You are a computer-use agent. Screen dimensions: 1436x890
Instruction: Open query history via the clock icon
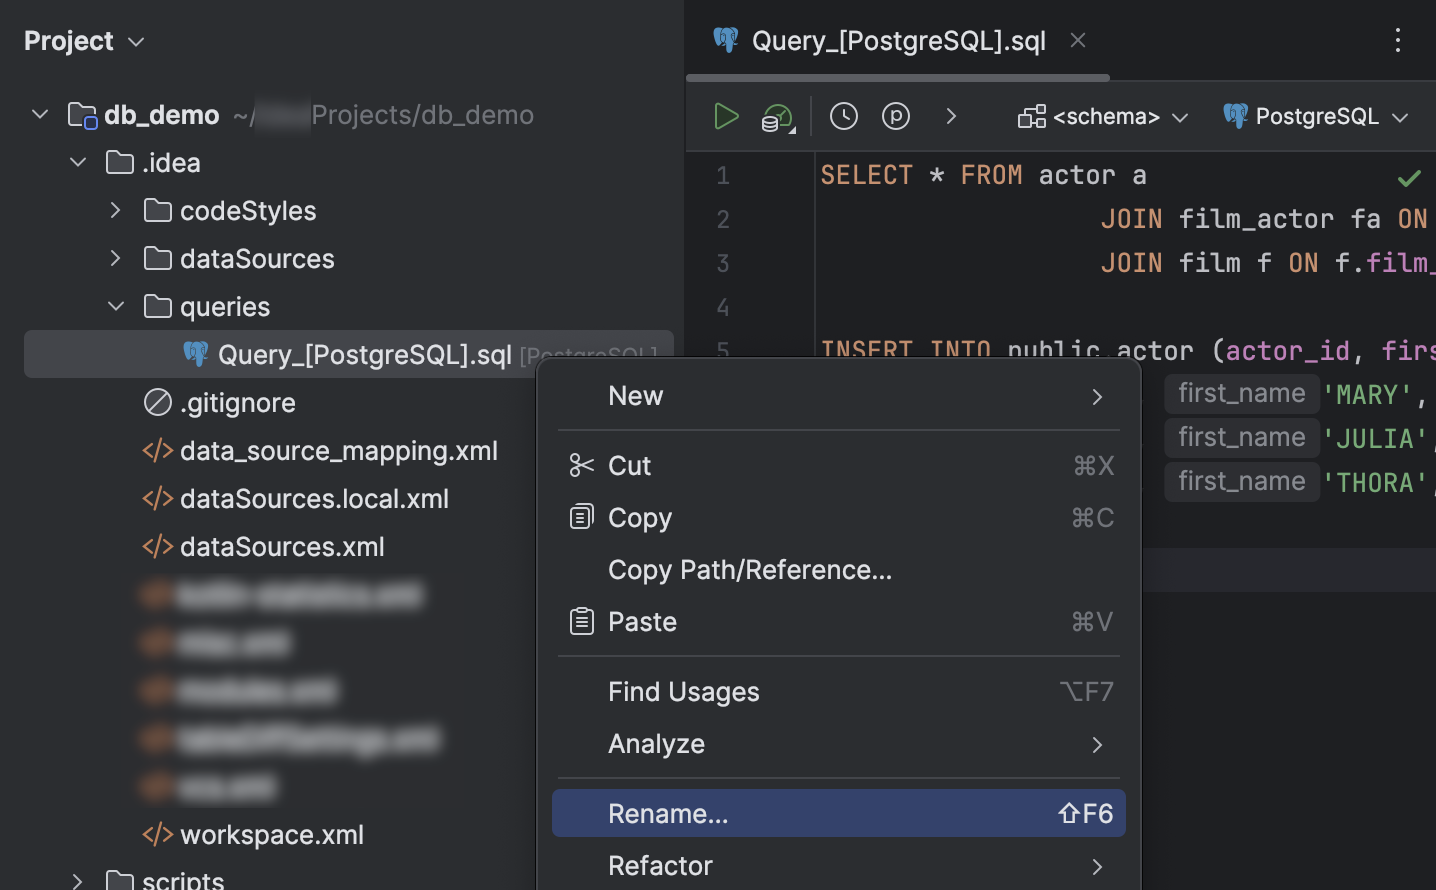[x=843, y=116]
